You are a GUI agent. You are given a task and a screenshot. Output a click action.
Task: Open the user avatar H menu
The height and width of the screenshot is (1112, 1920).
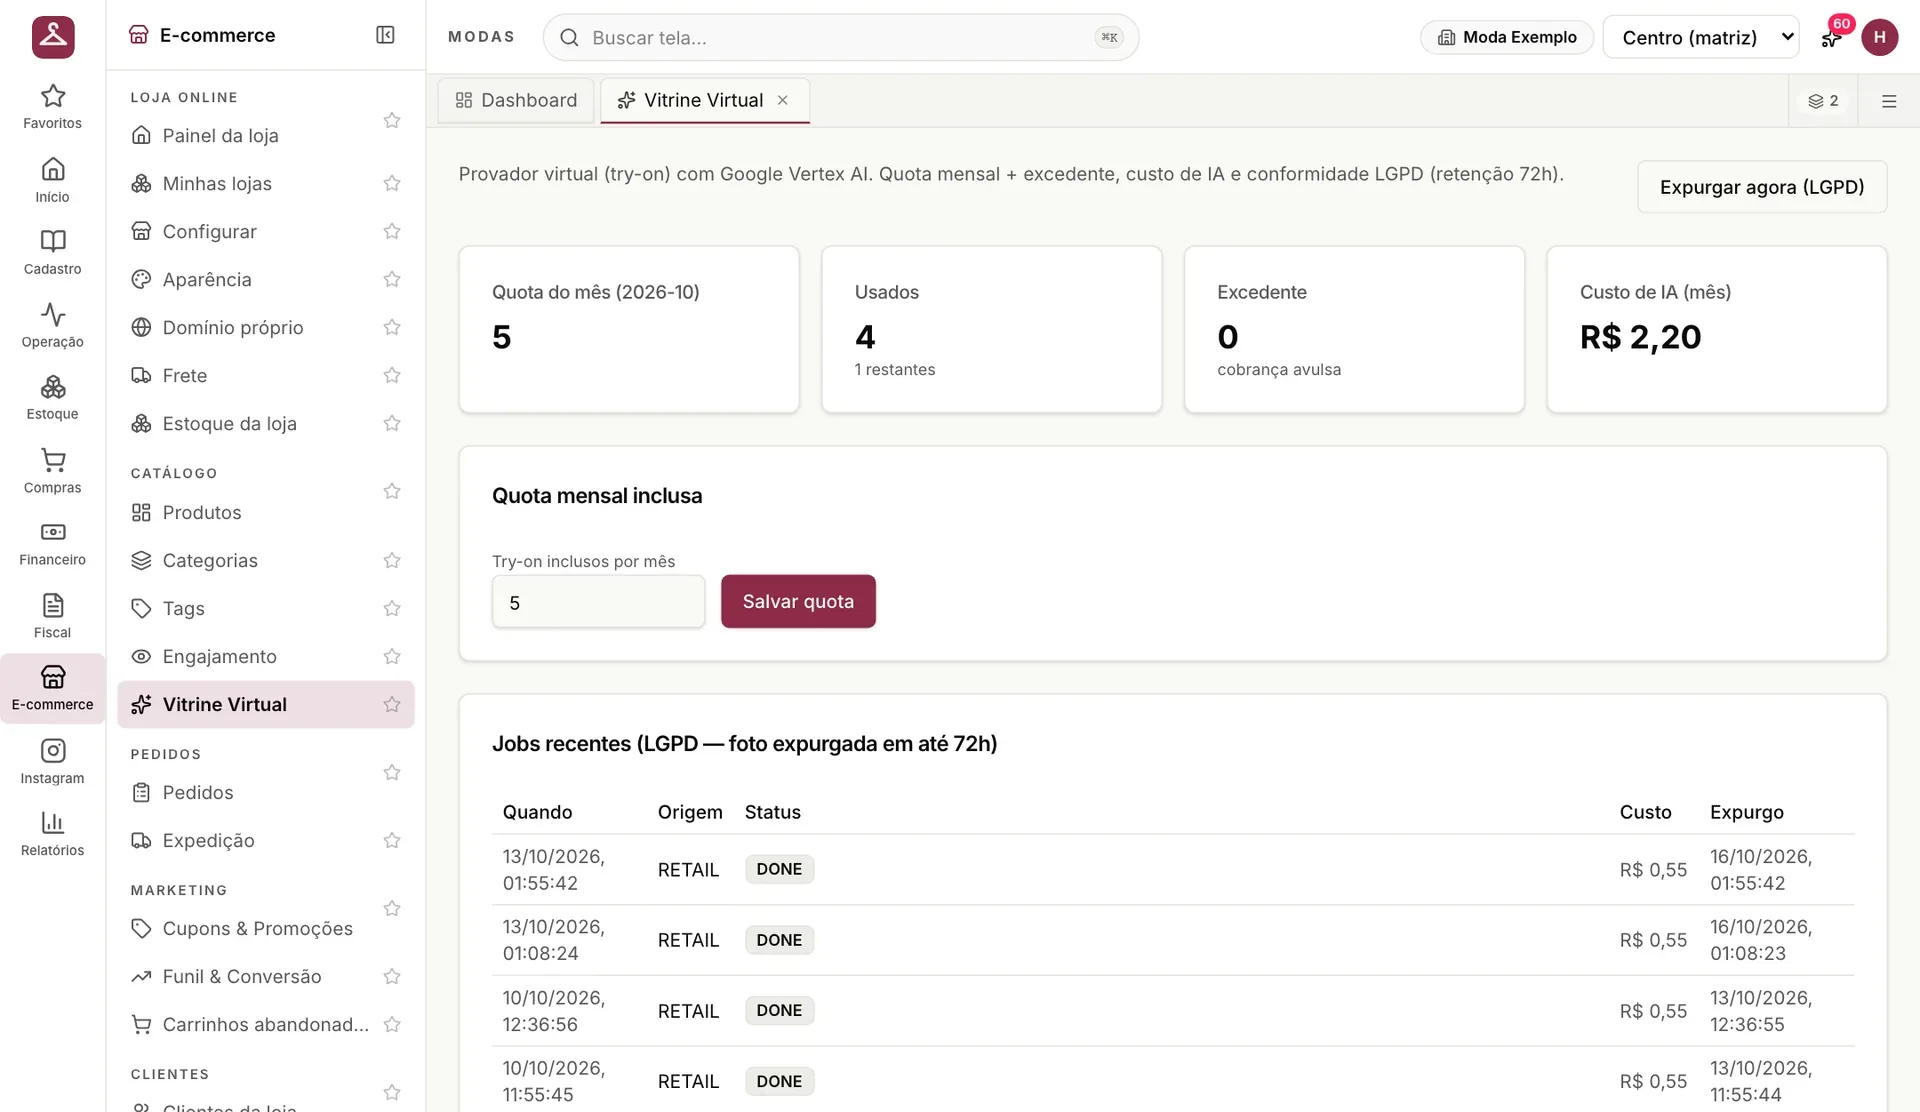coord(1879,37)
